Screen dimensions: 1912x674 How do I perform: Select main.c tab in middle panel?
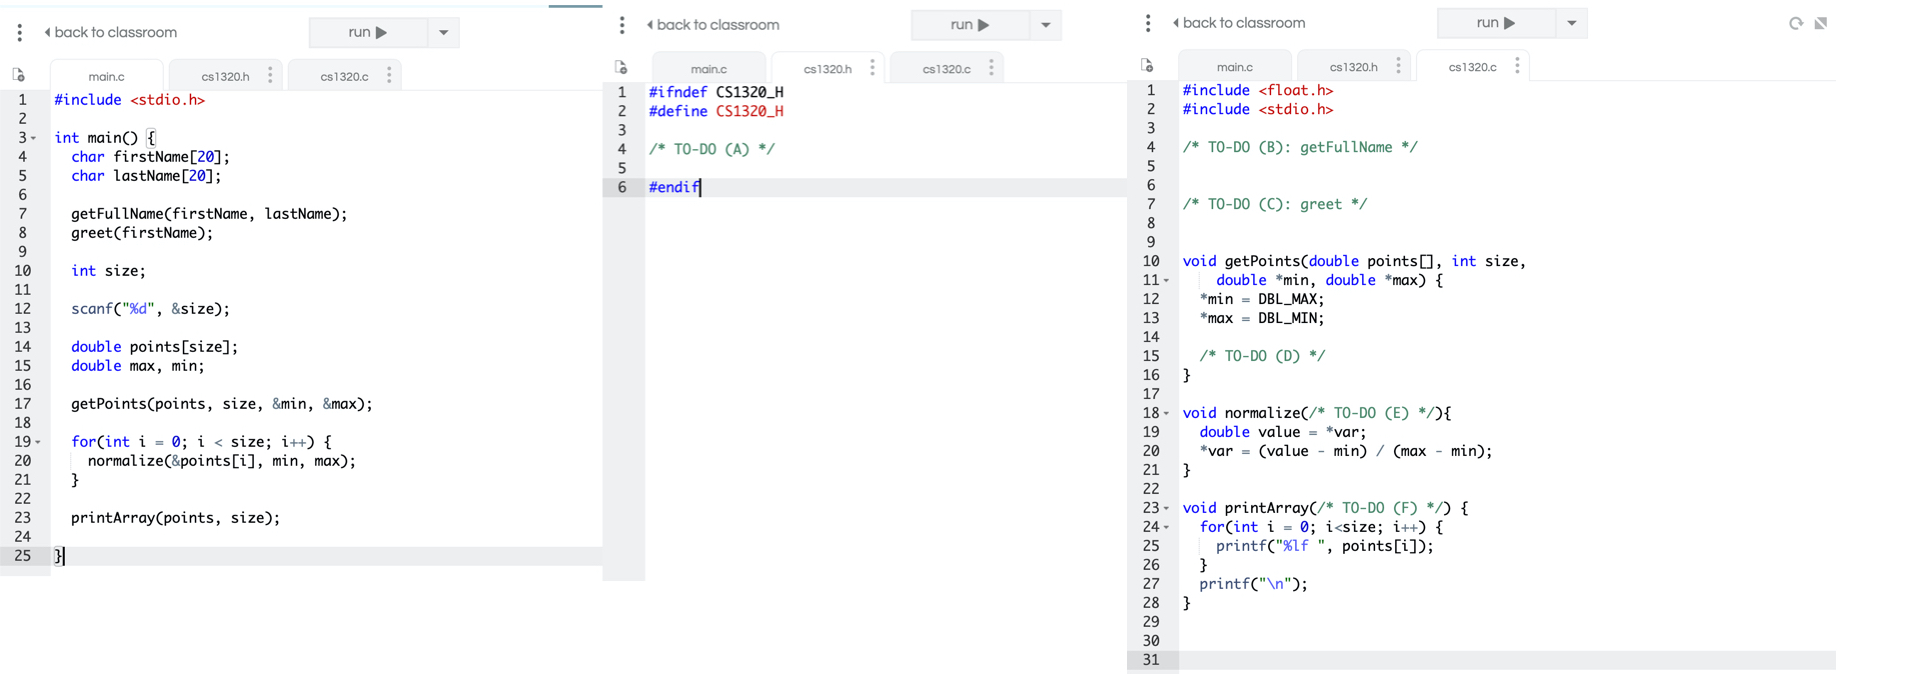pyautogui.click(x=708, y=68)
